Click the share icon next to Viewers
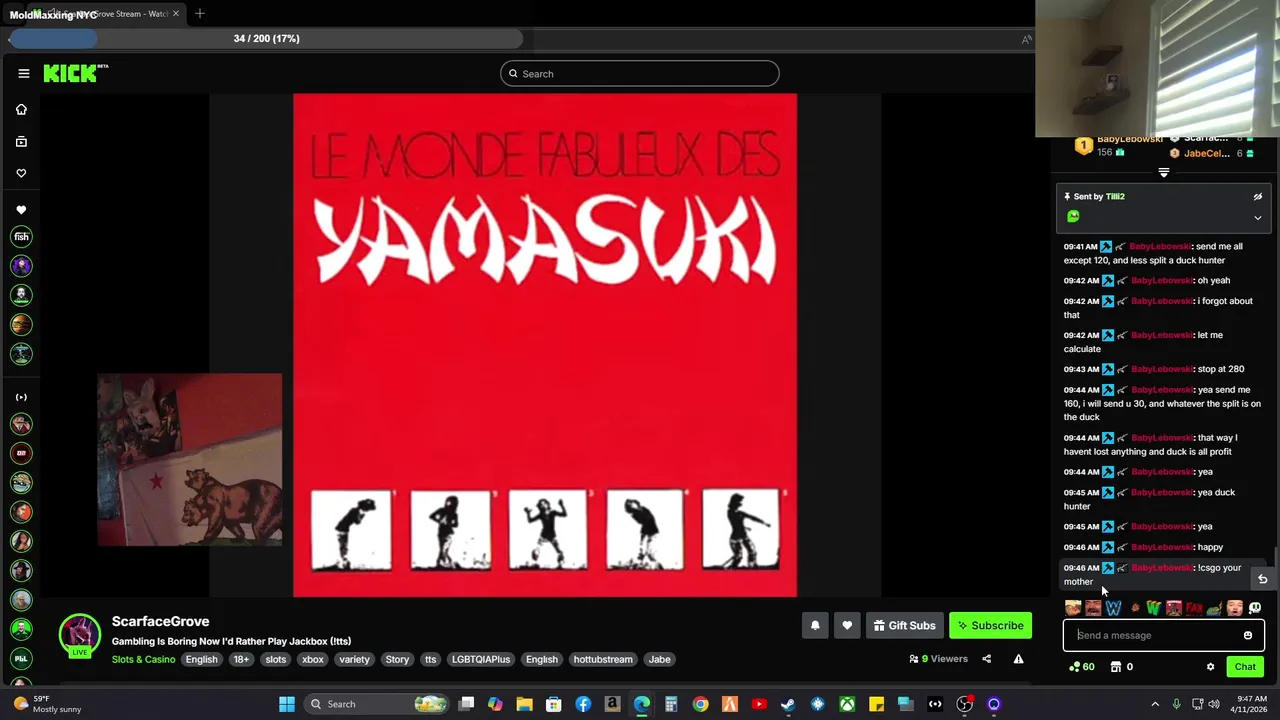The width and height of the screenshot is (1280, 720). [986, 659]
